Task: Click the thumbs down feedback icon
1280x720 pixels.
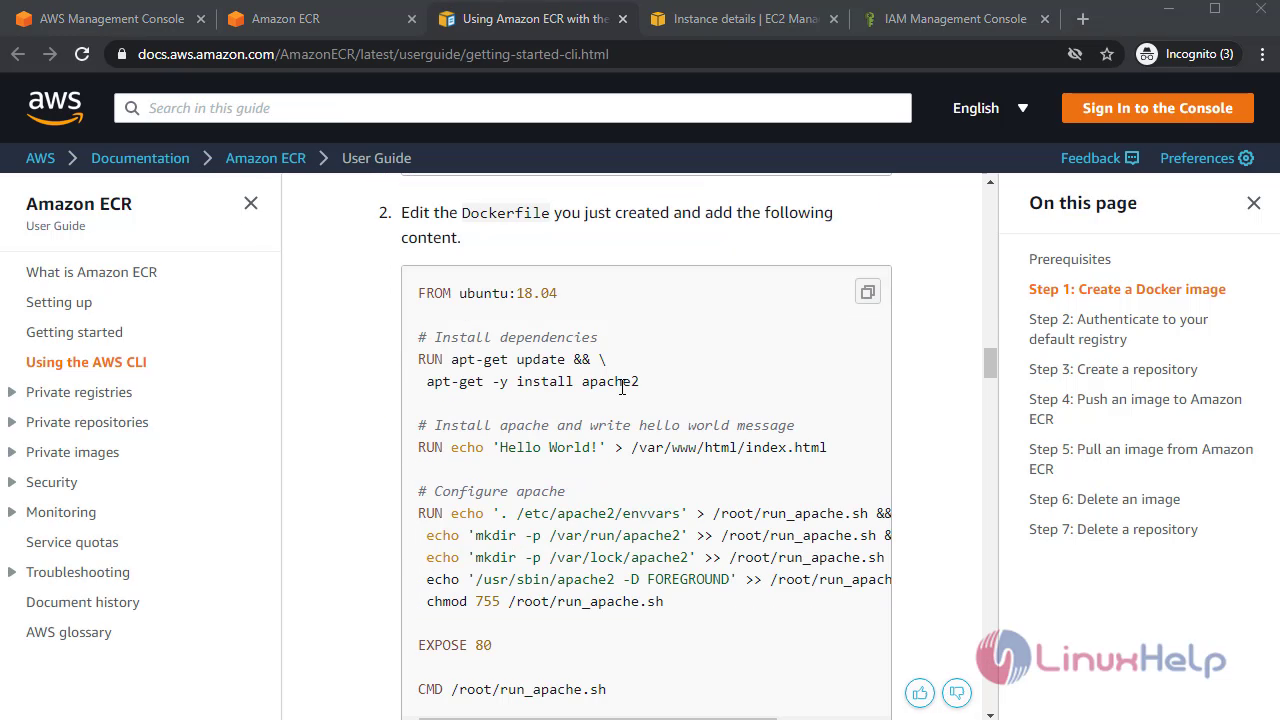Action: point(957,692)
